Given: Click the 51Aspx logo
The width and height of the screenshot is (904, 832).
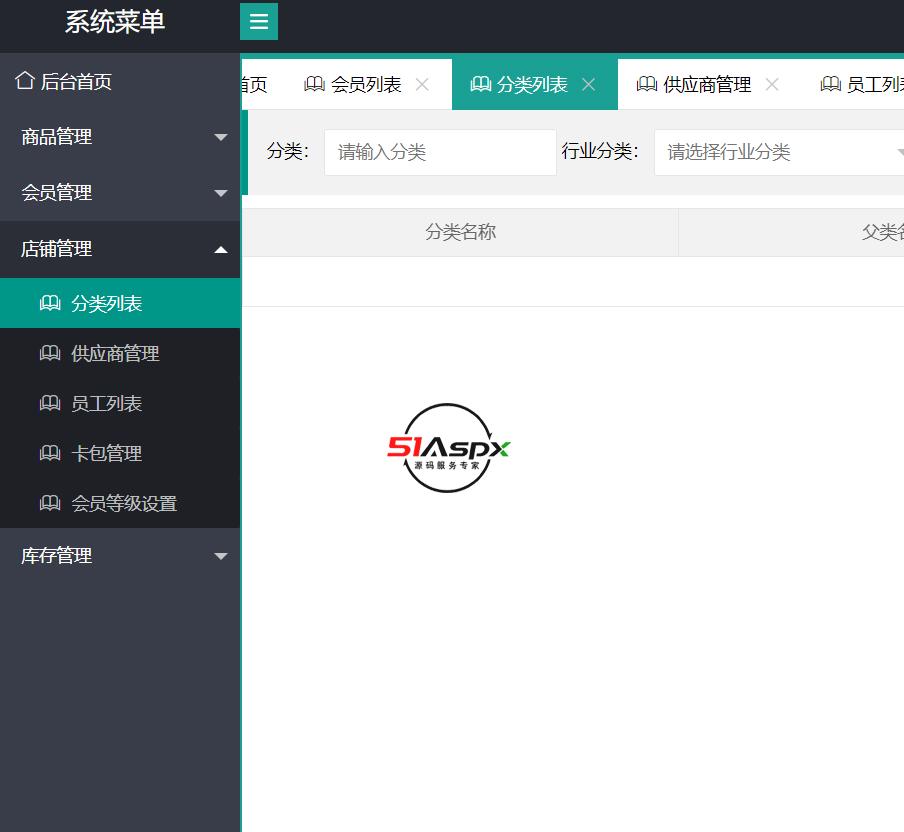Looking at the screenshot, I should (448, 448).
